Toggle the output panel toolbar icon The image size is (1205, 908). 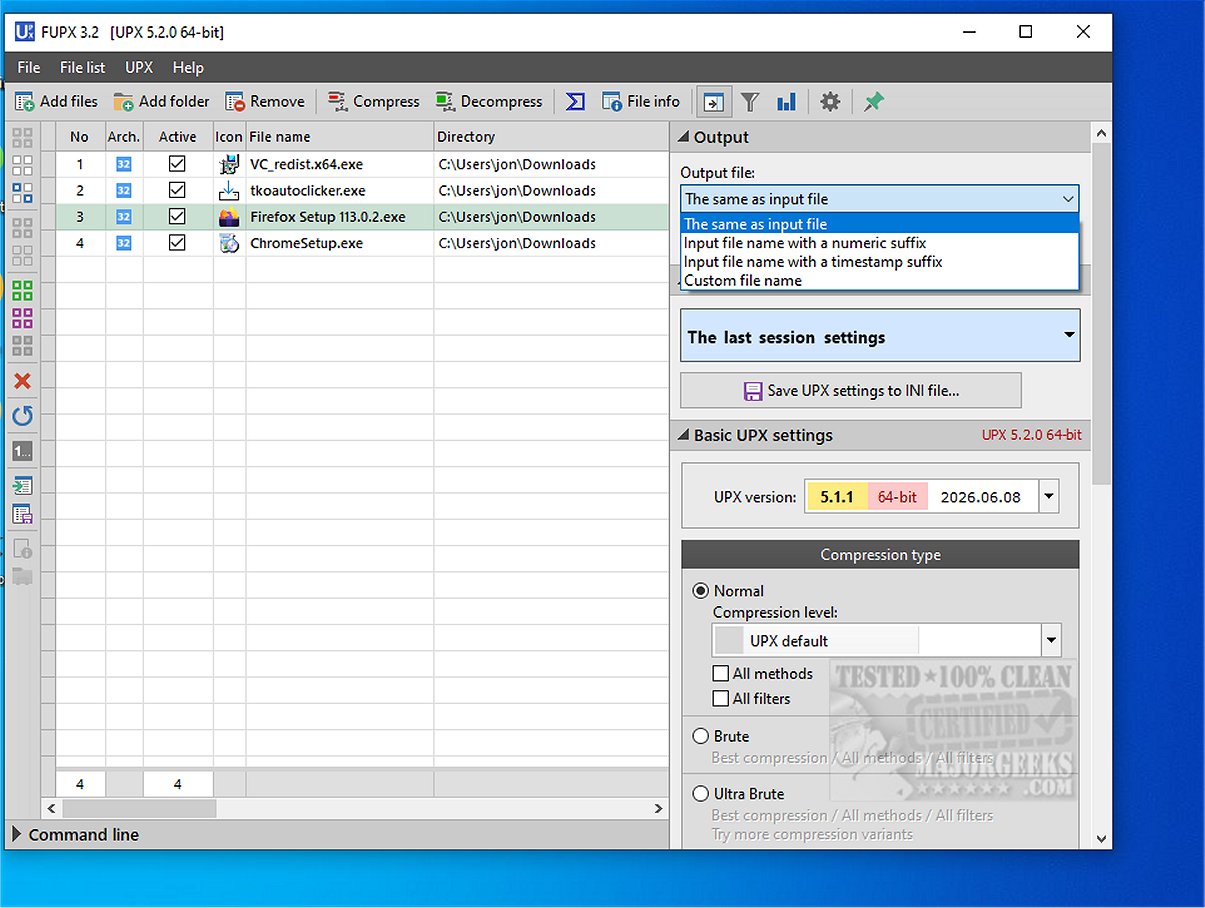[x=714, y=101]
